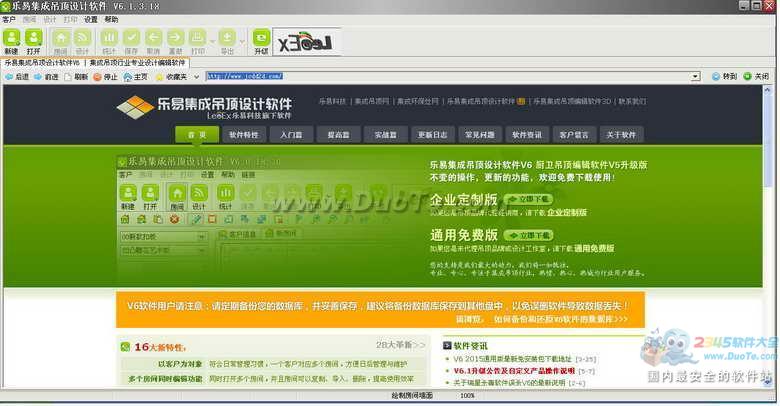The image size is (780, 406).
Task: Click the 打开 open toolbar icon
Action: pyautogui.click(x=33, y=42)
